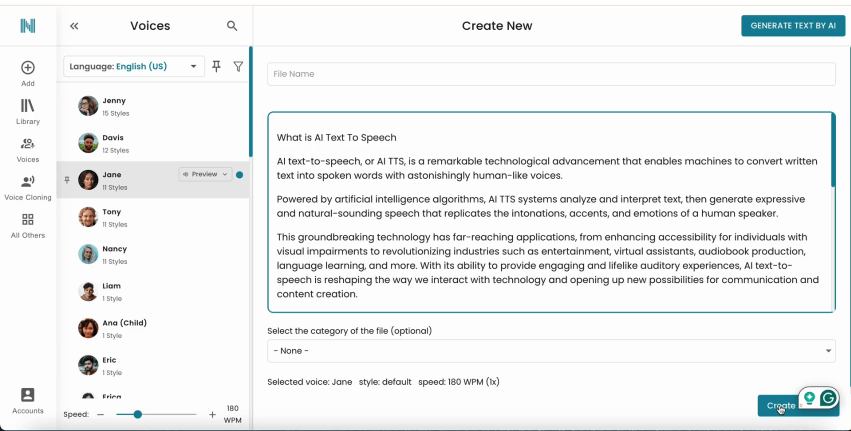Open All Others grid icon
This screenshot has height=431, width=851.
[x=28, y=219]
